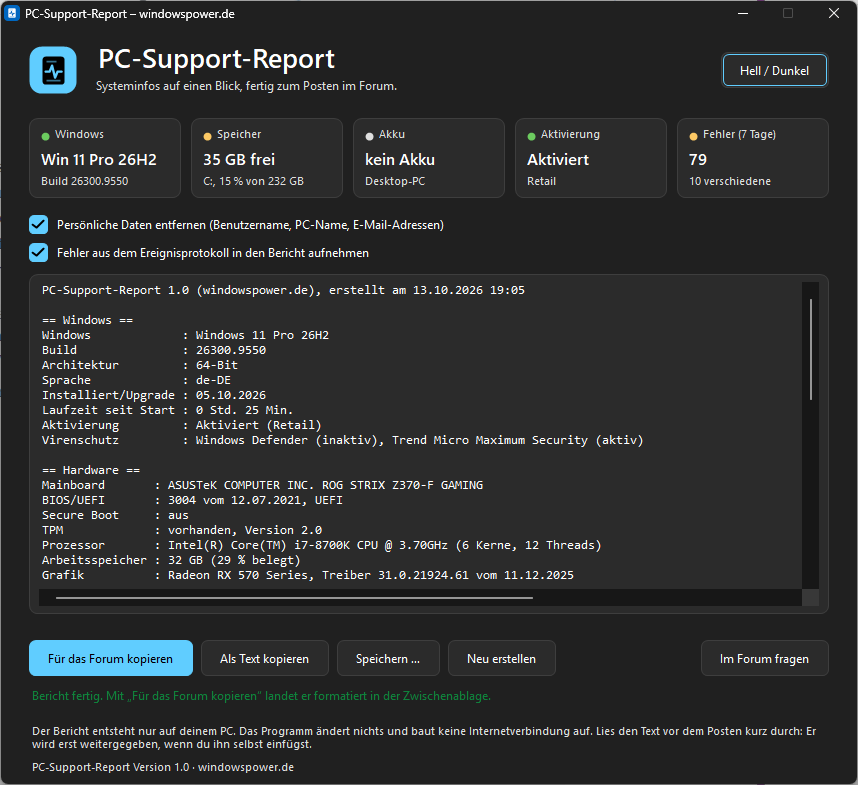
Task: Close the PC-Support-Report window
Action: 834,13
